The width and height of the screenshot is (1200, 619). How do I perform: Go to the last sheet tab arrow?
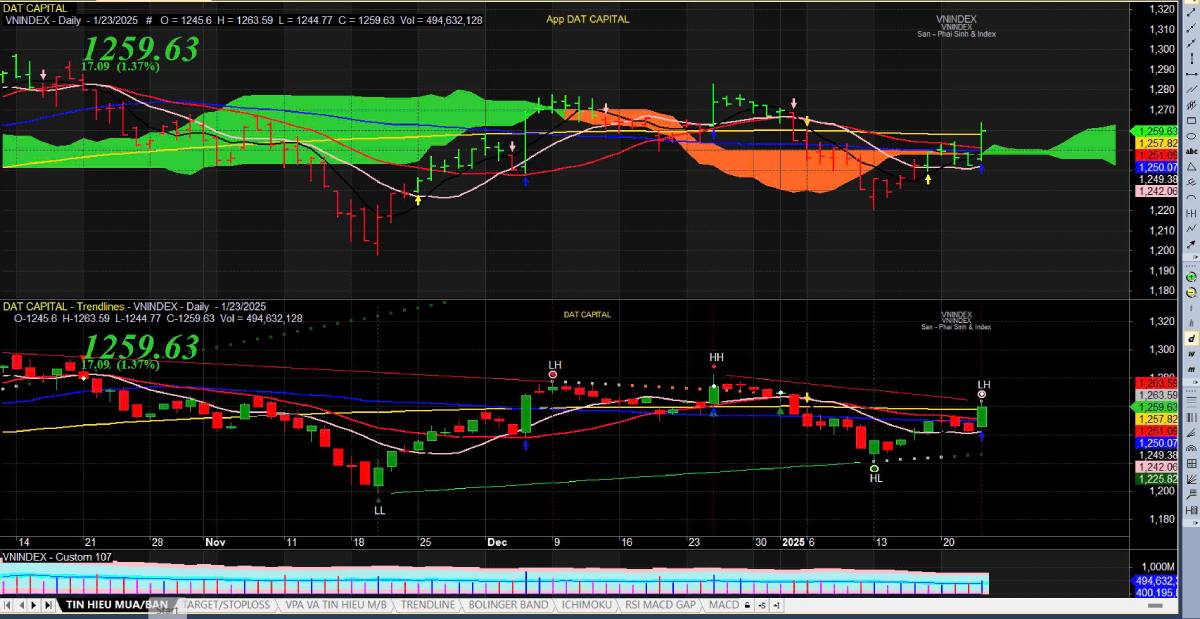coord(49,605)
